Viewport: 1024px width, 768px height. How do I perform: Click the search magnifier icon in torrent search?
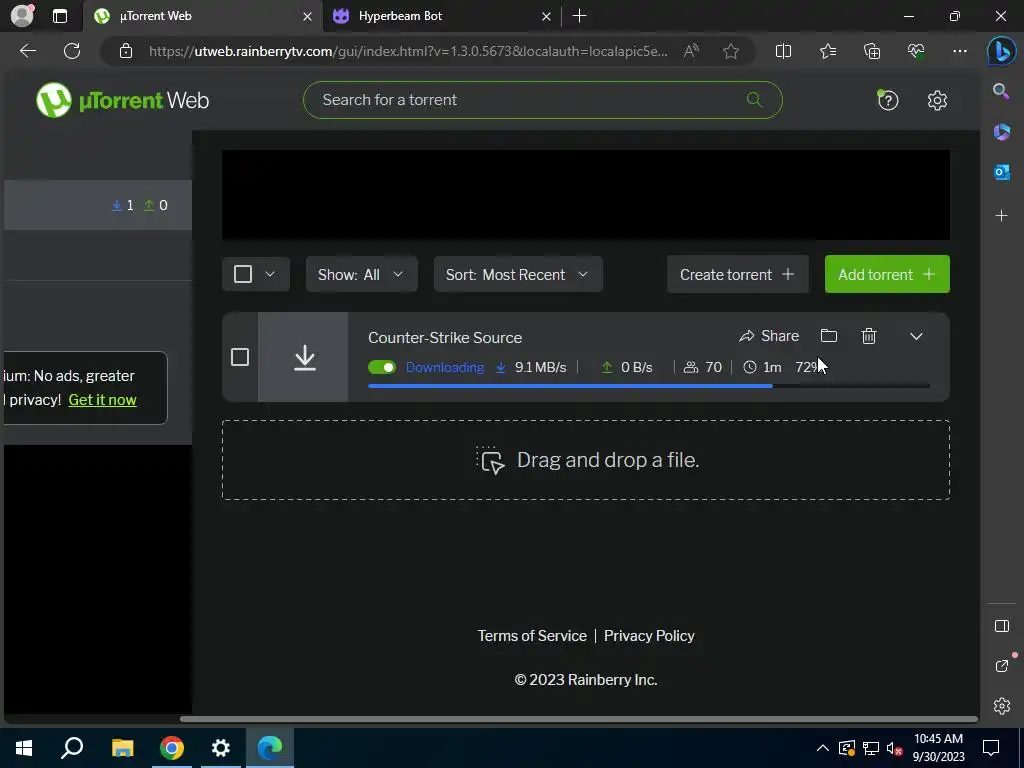754,100
